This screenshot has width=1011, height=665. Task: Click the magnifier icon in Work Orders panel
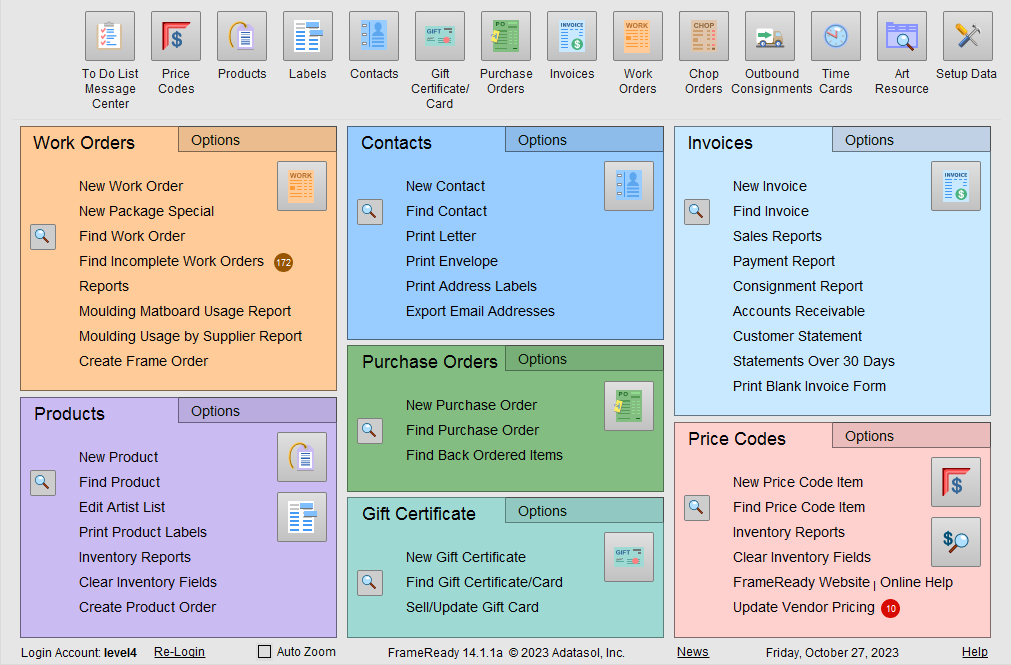tap(43, 236)
